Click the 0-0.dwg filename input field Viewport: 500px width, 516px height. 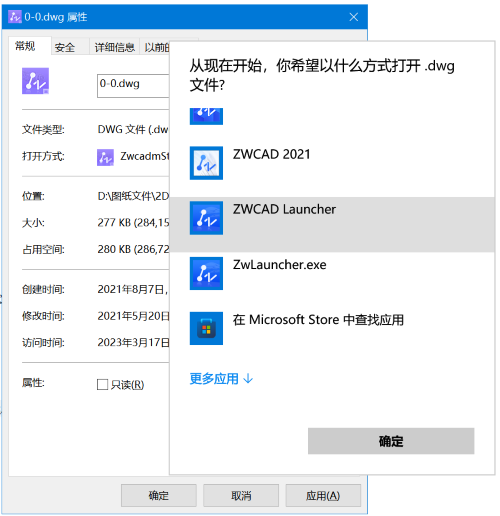pyautogui.click(x=133, y=86)
